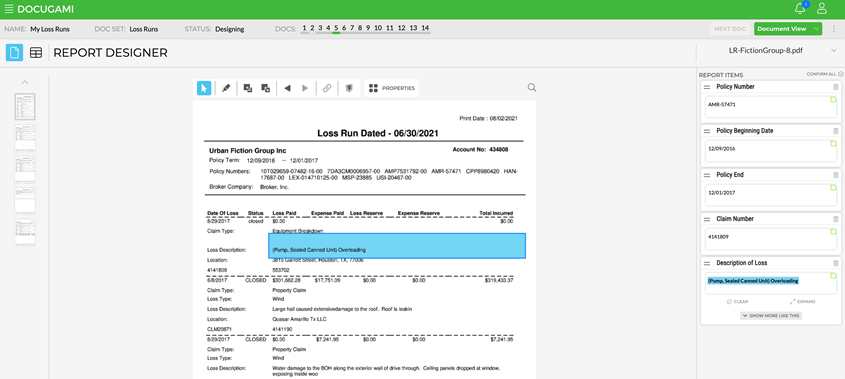Image resolution: width=845 pixels, height=379 pixels.
Task: Click the shield icon in toolbar
Action: [x=349, y=88]
